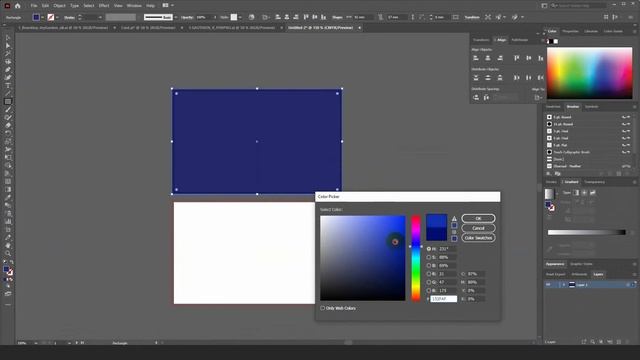Open the recolor artwork icon in control bar
The width and height of the screenshot is (640, 360).
point(251,17)
